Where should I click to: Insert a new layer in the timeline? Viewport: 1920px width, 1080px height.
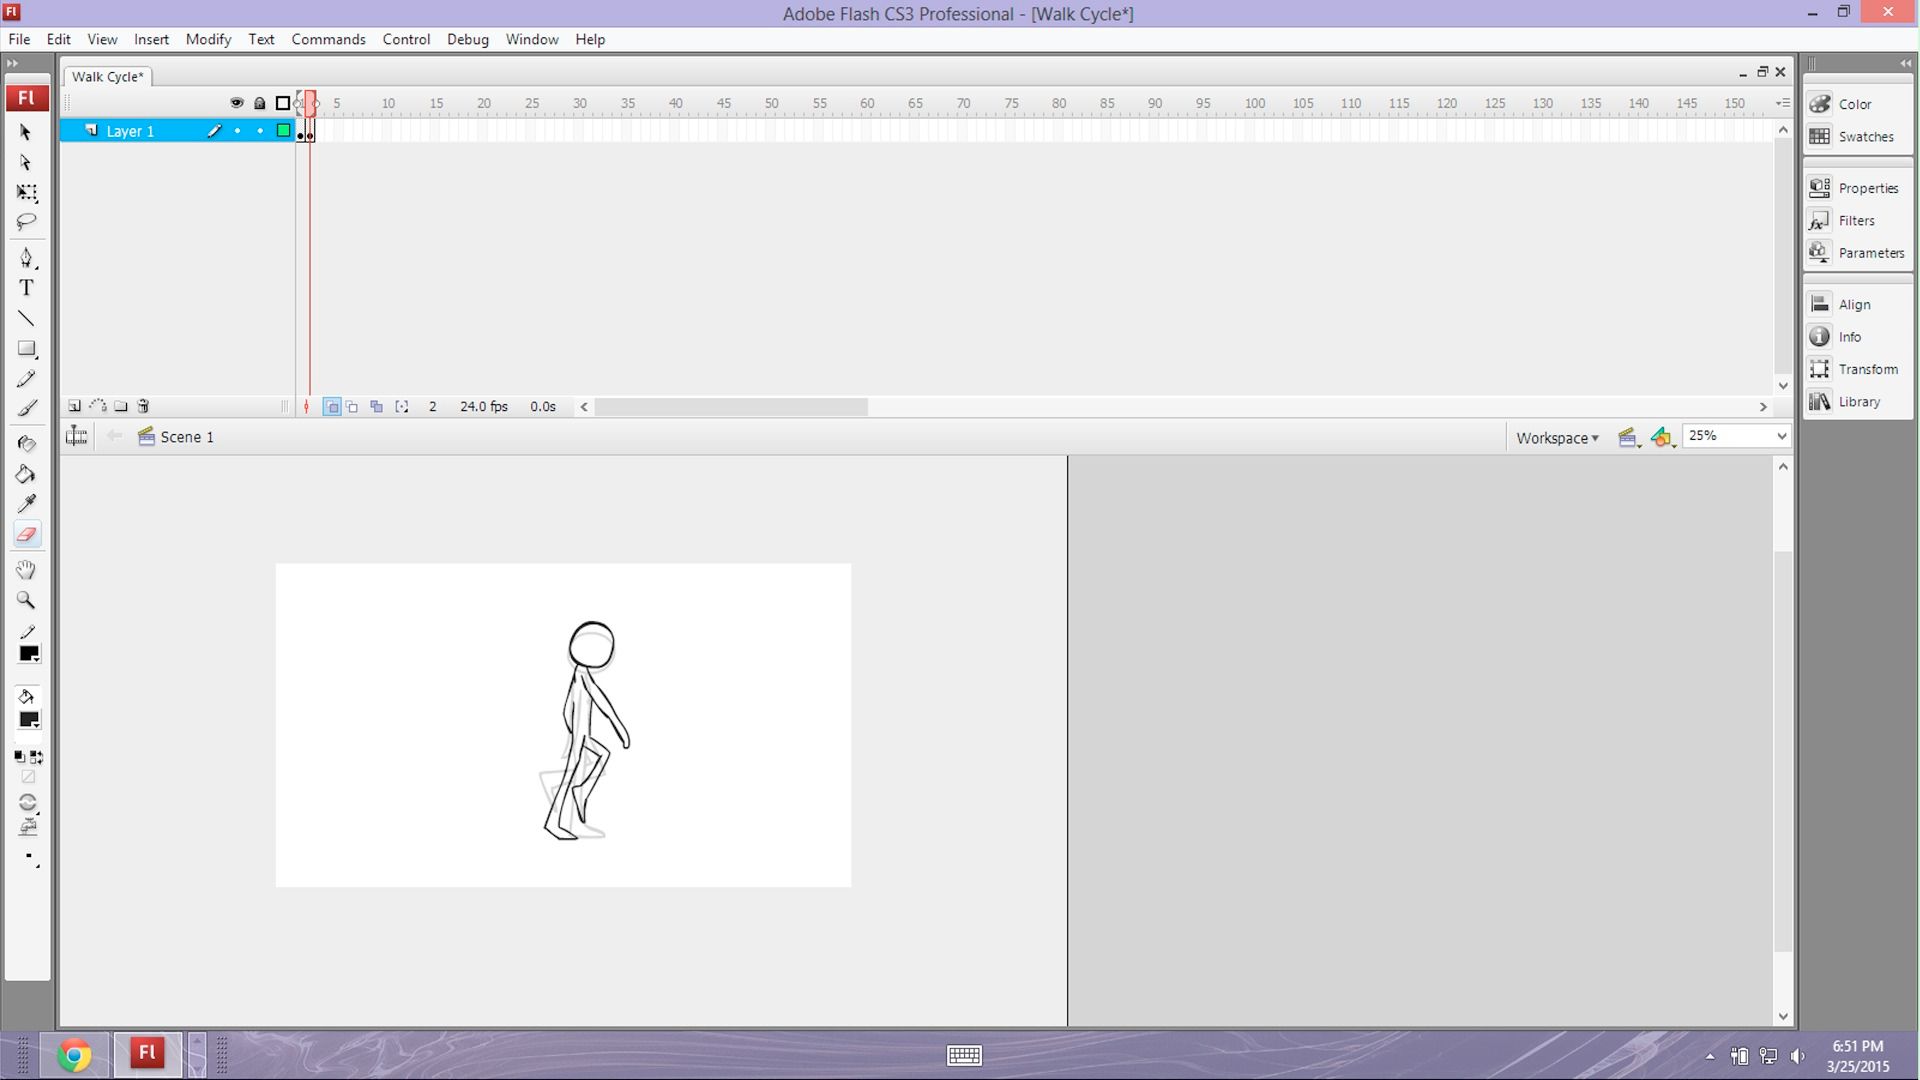75,406
